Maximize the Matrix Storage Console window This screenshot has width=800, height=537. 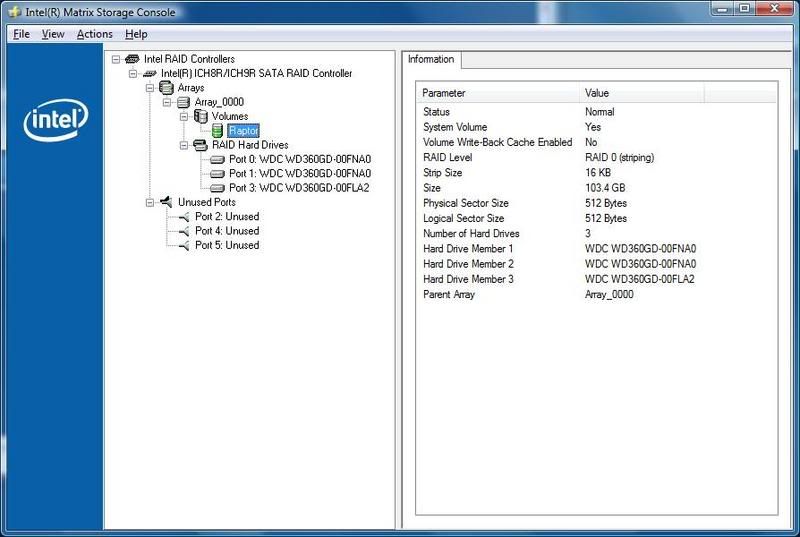pyautogui.click(x=744, y=9)
